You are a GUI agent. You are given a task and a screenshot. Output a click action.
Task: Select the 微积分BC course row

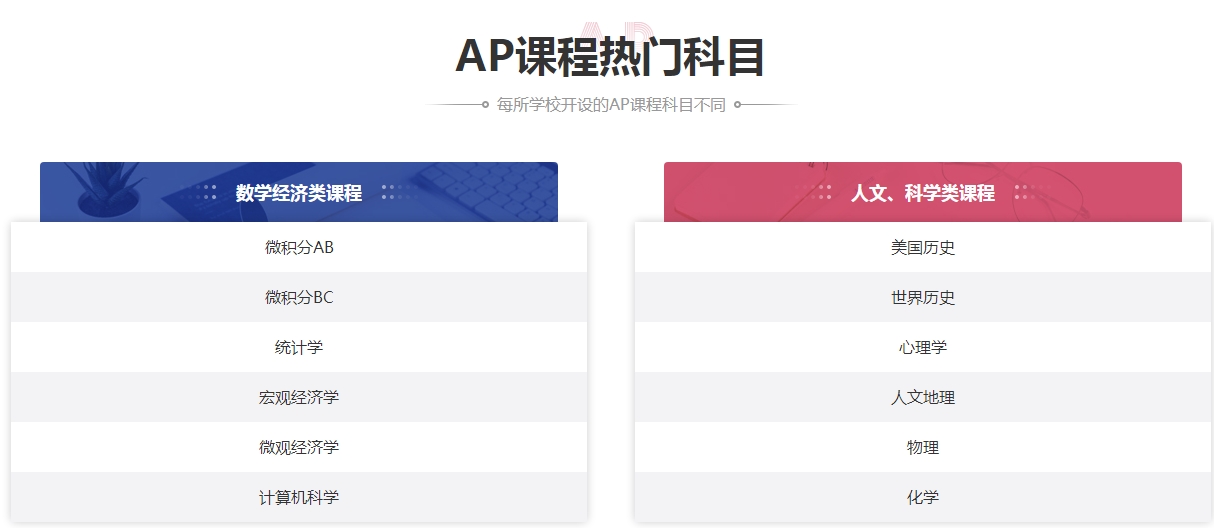(299, 297)
